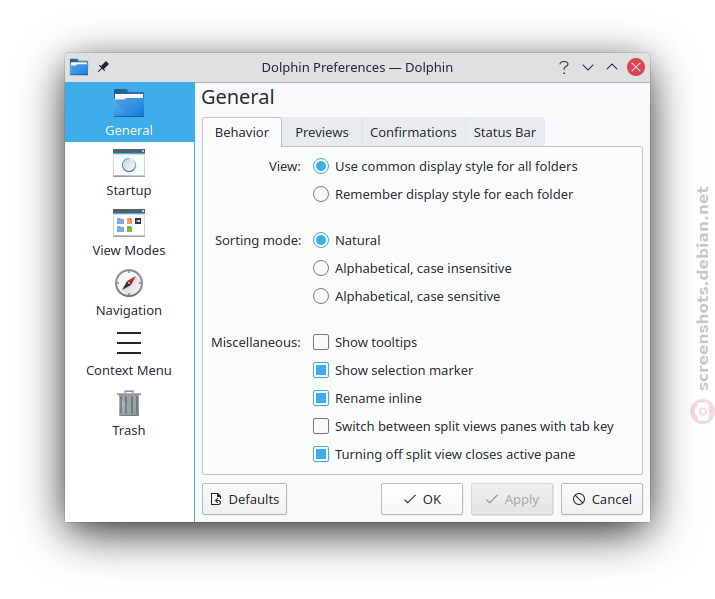Image resolution: width=715 pixels, height=599 pixels.
Task: Open the Startup settings category
Action: [x=129, y=172]
